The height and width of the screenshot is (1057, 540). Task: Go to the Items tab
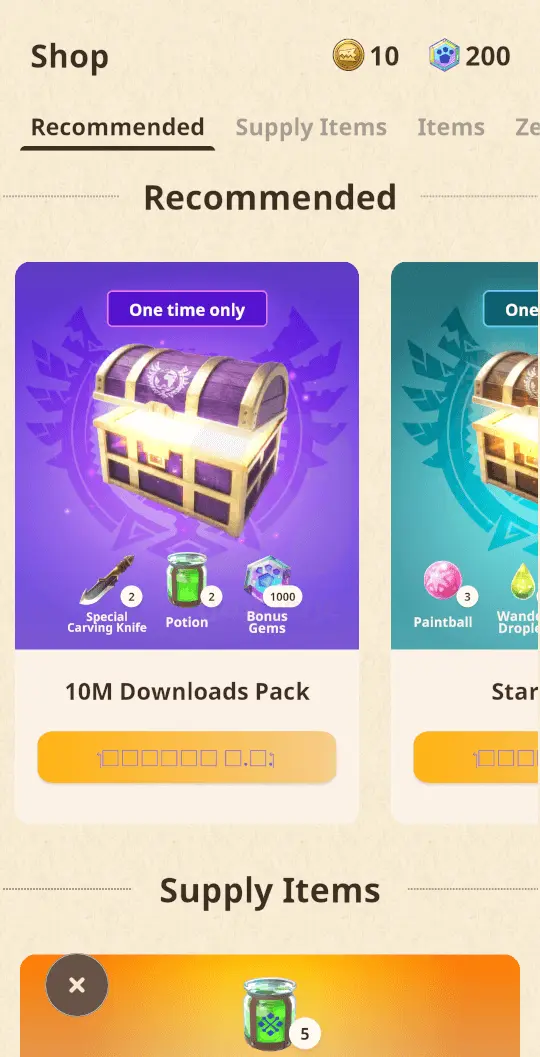point(450,127)
